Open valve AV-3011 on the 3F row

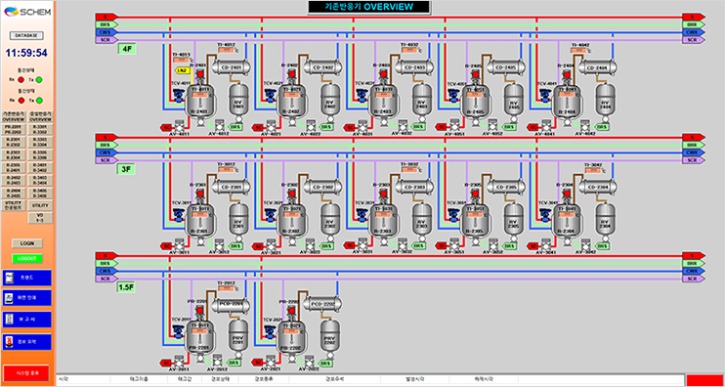(178, 245)
